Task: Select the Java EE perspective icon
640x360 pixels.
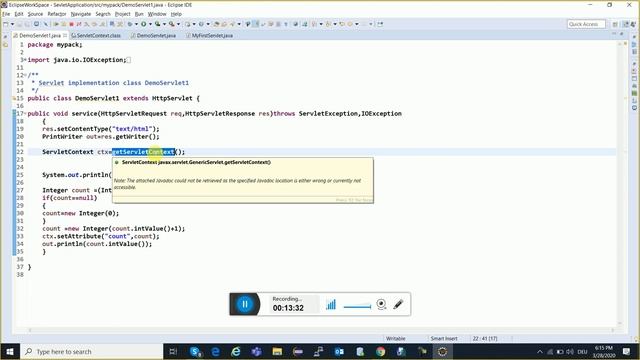Action: pyautogui.click(x=626, y=24)
